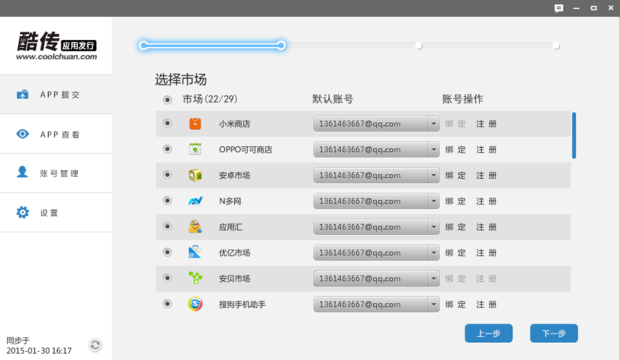The image size is (620, 360).
Task: Open the N多网 account dropdown
Action: (434, 201)
